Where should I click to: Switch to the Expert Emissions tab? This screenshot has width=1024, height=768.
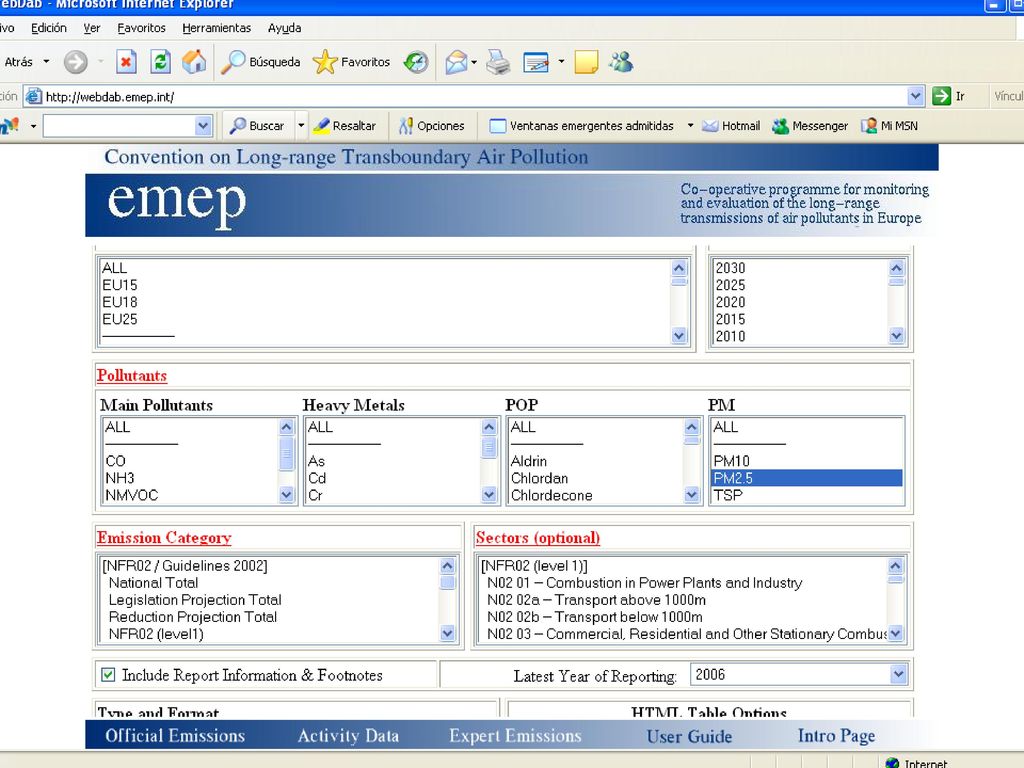(515, 736)
